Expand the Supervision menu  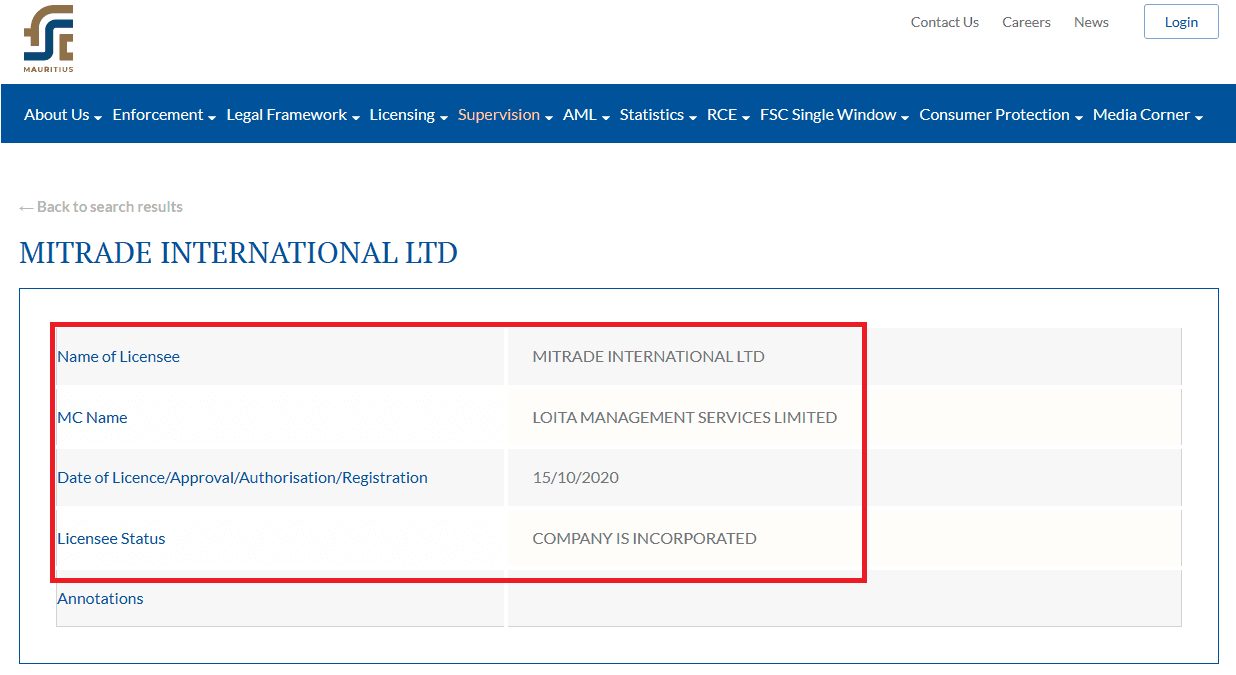tap(505, 115)
